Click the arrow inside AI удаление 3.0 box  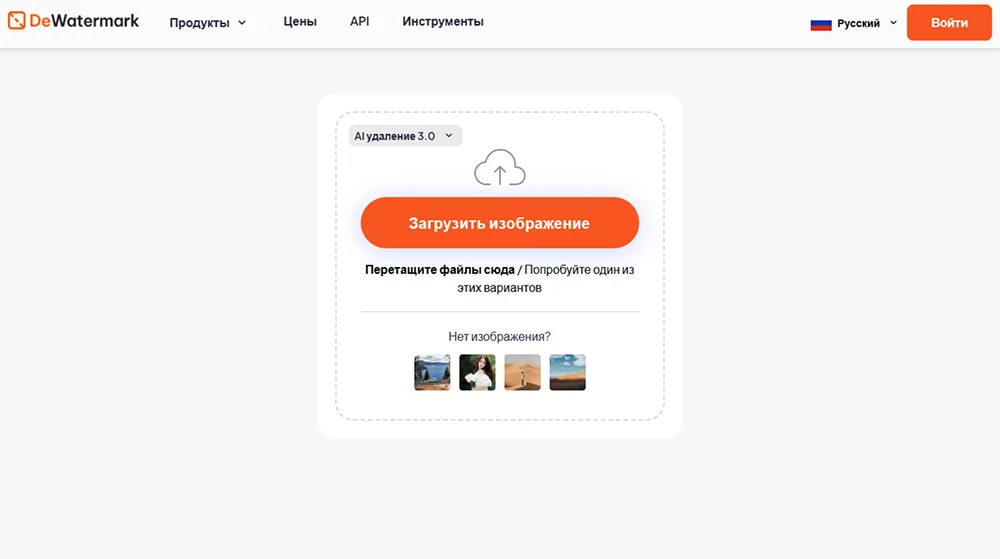pyautogui.click(x=449, y=136)
